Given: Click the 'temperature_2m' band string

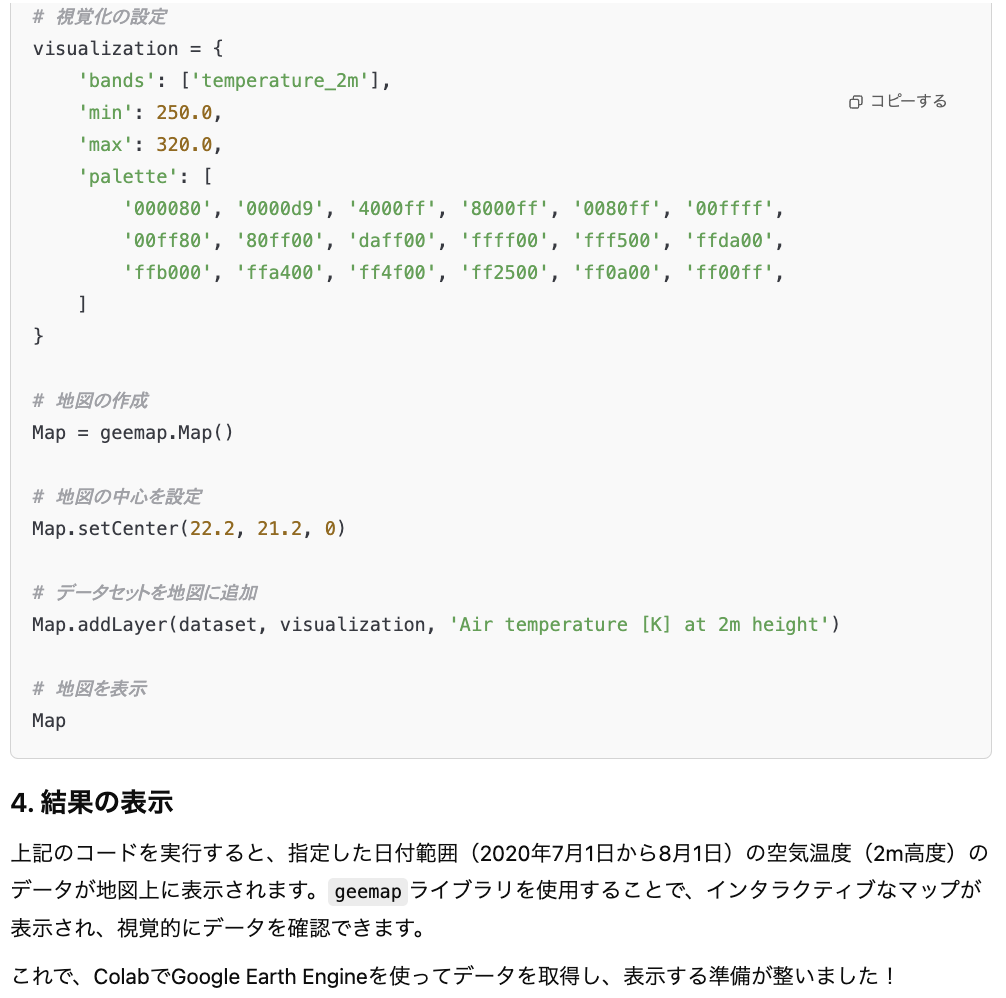Looking at the screenshot, I should (x=280, y=80).
